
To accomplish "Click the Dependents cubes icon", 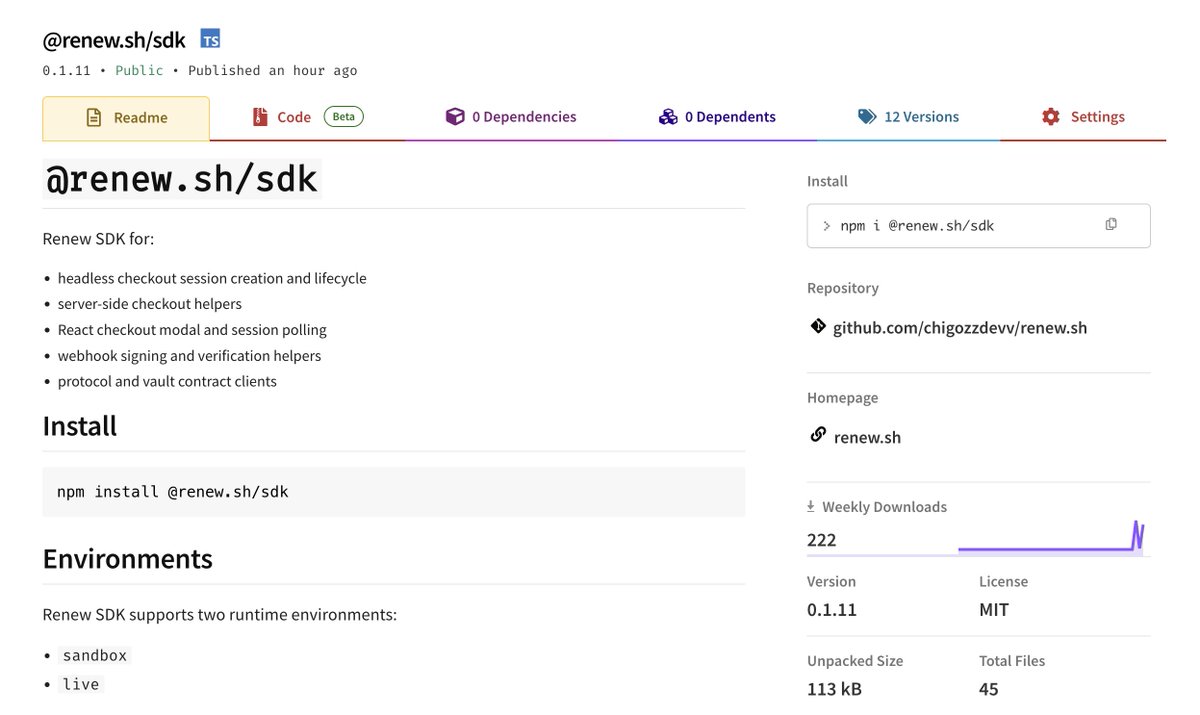I will click(668, 117).
